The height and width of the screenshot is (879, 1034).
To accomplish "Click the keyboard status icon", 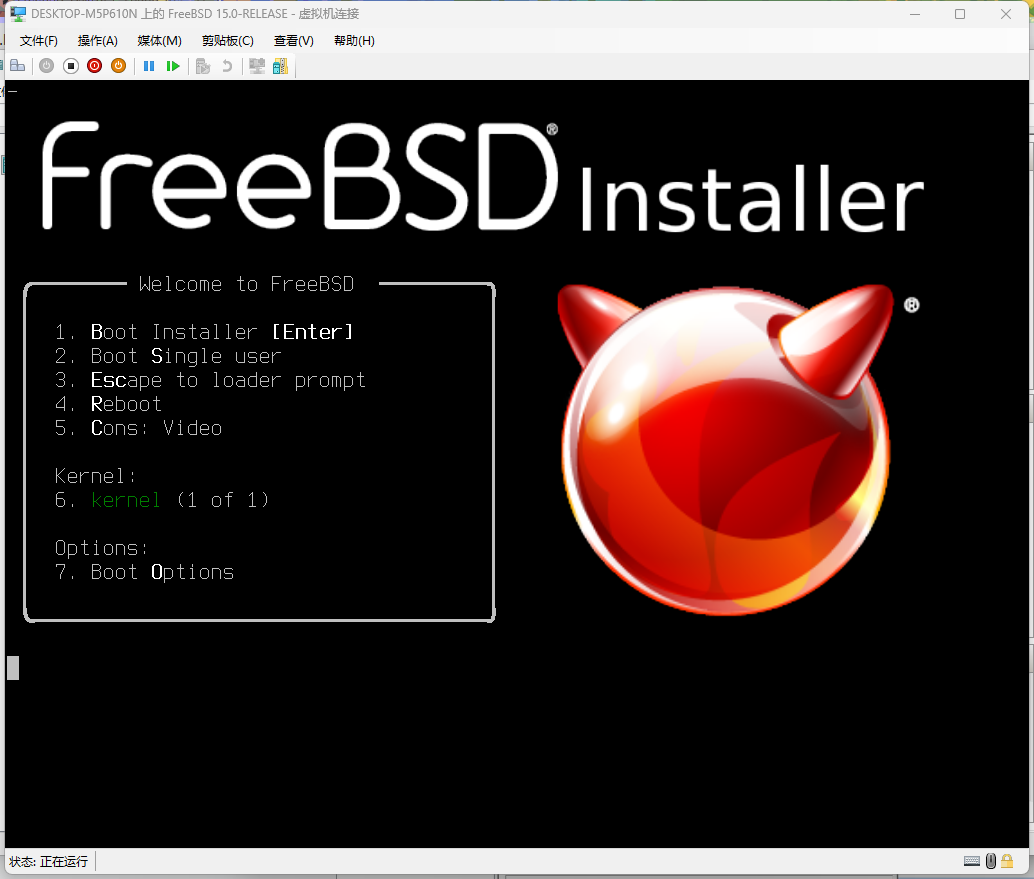I will pos(972,861).
